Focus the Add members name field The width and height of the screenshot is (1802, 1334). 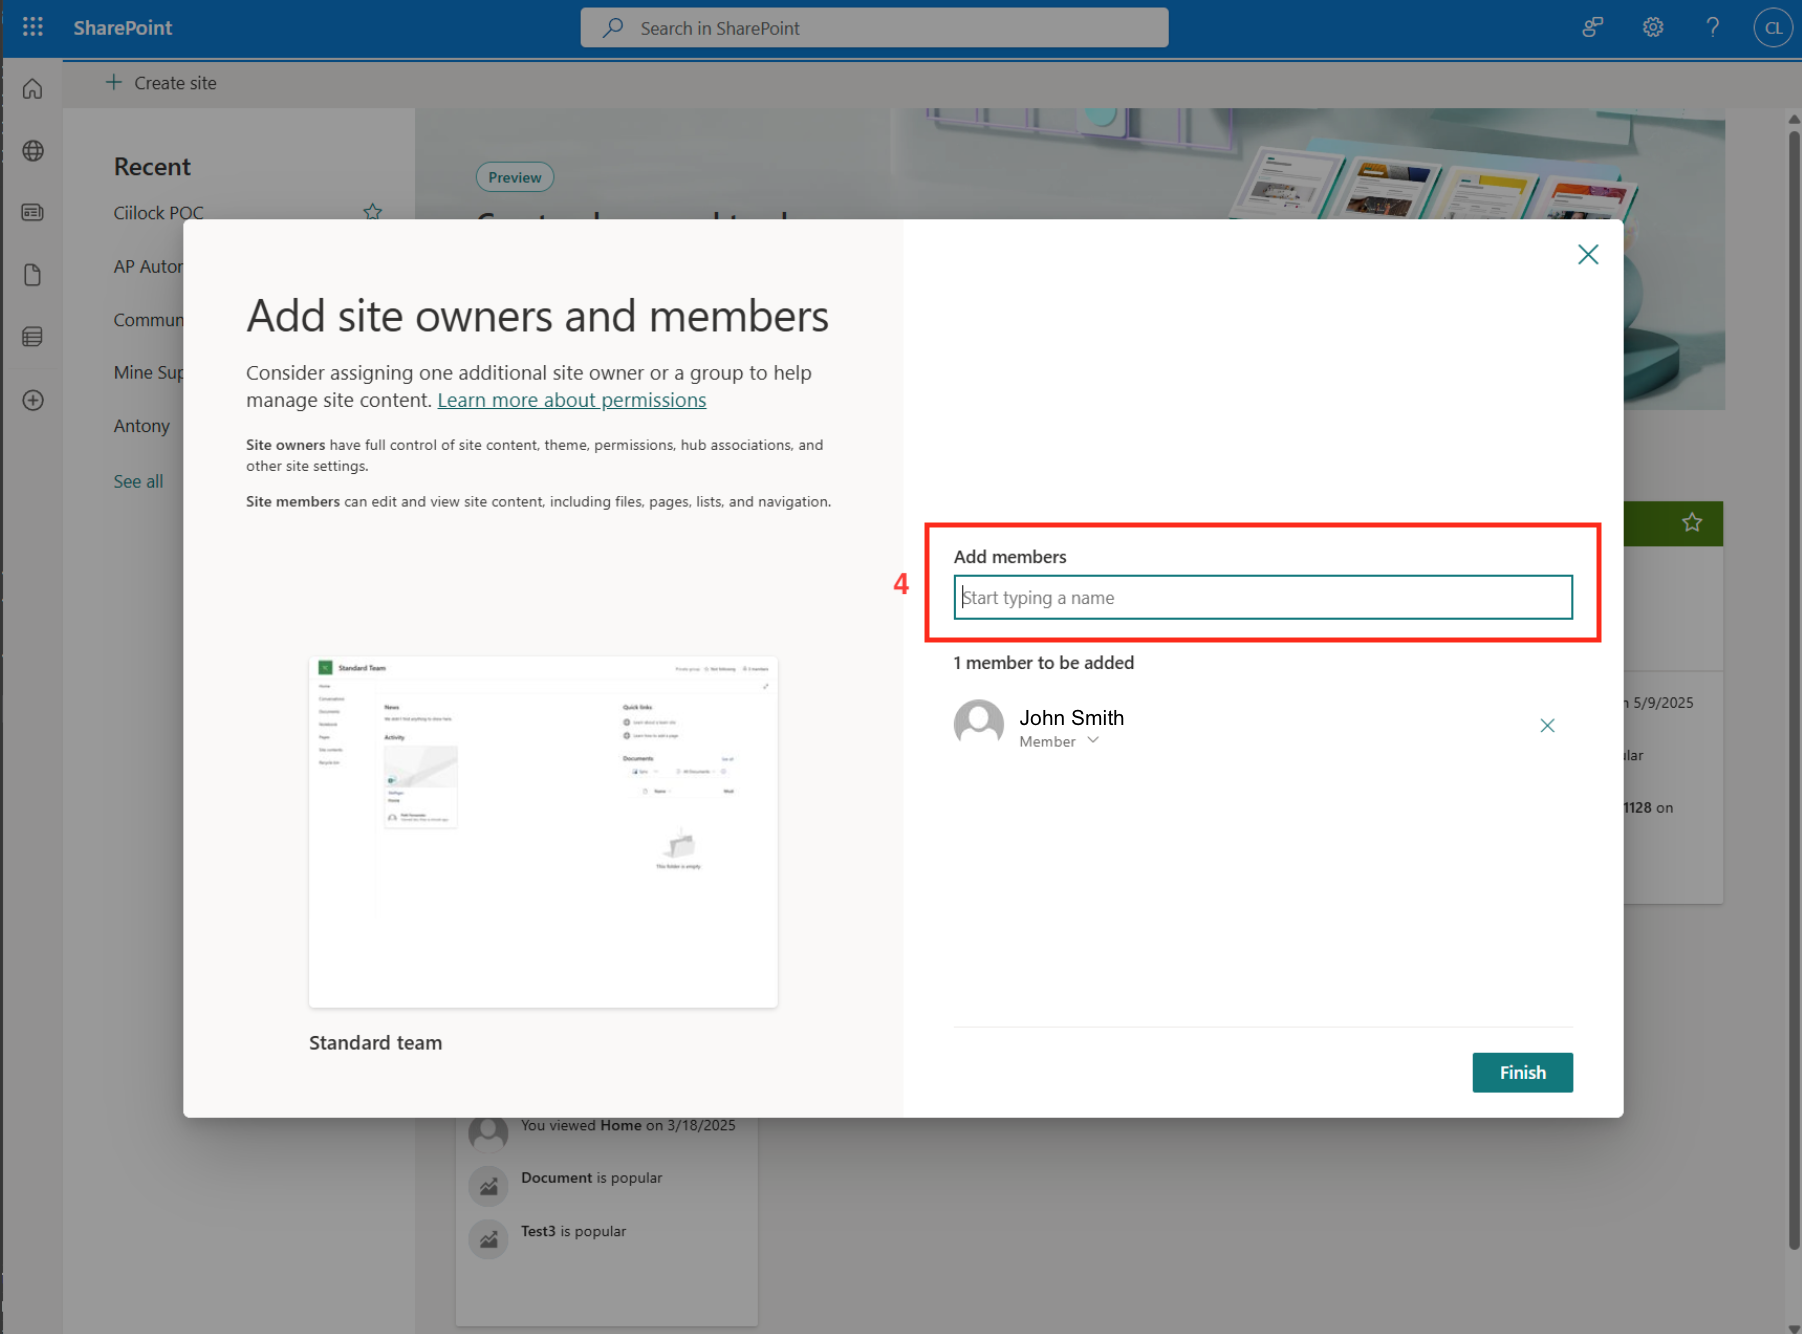[1262, 597]
